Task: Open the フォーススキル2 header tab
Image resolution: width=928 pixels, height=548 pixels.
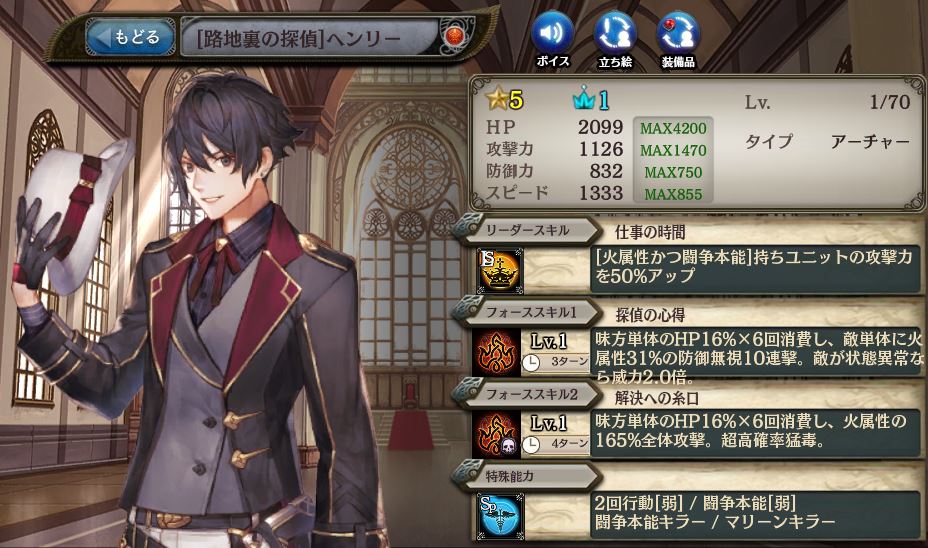Action: pyautogui.click(x=530, y=394)
